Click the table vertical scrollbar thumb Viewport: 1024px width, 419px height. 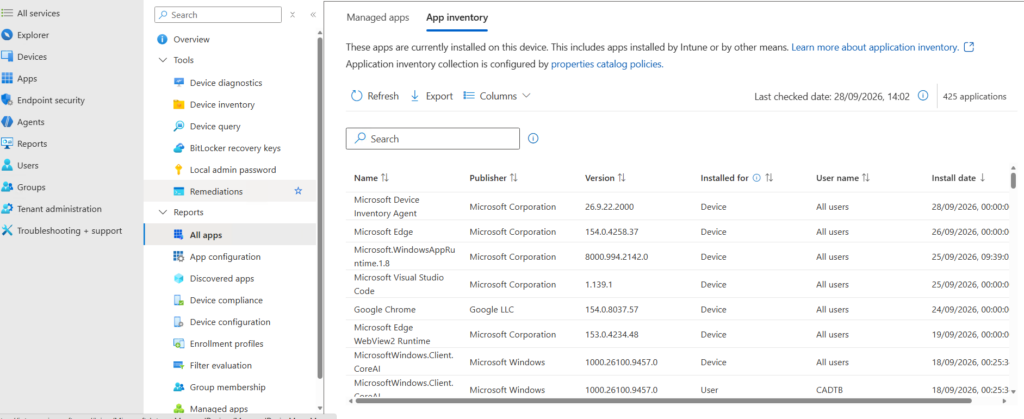point(1013,179)
